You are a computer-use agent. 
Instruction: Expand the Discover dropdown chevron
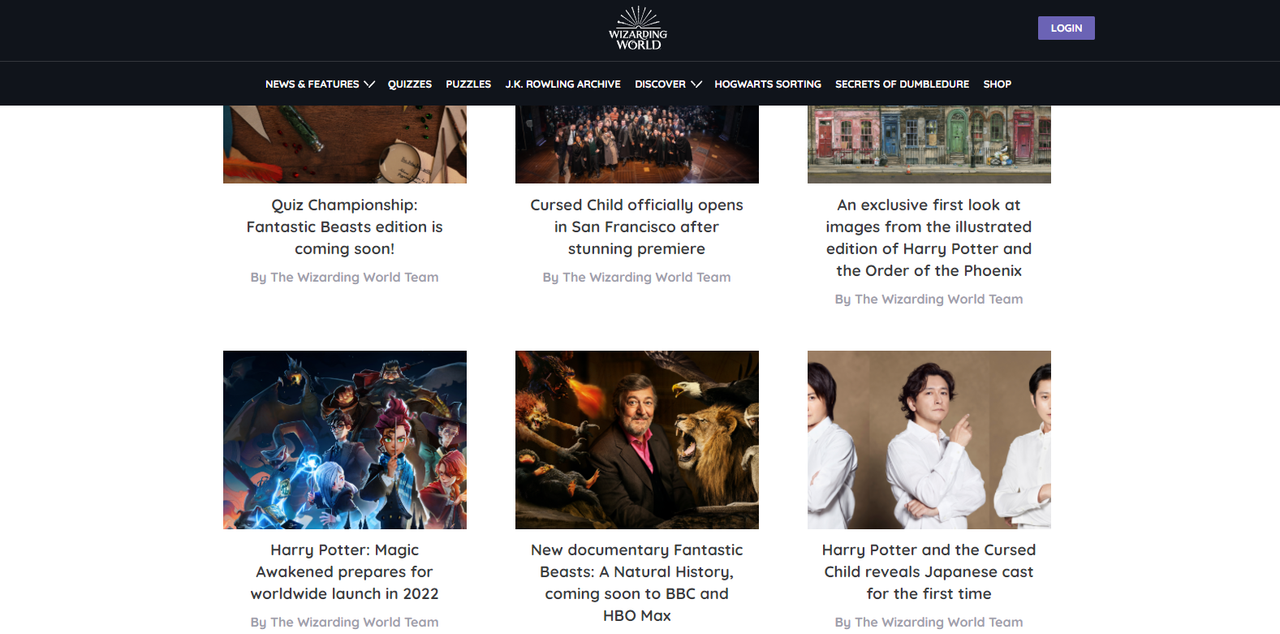pos(696,84)
